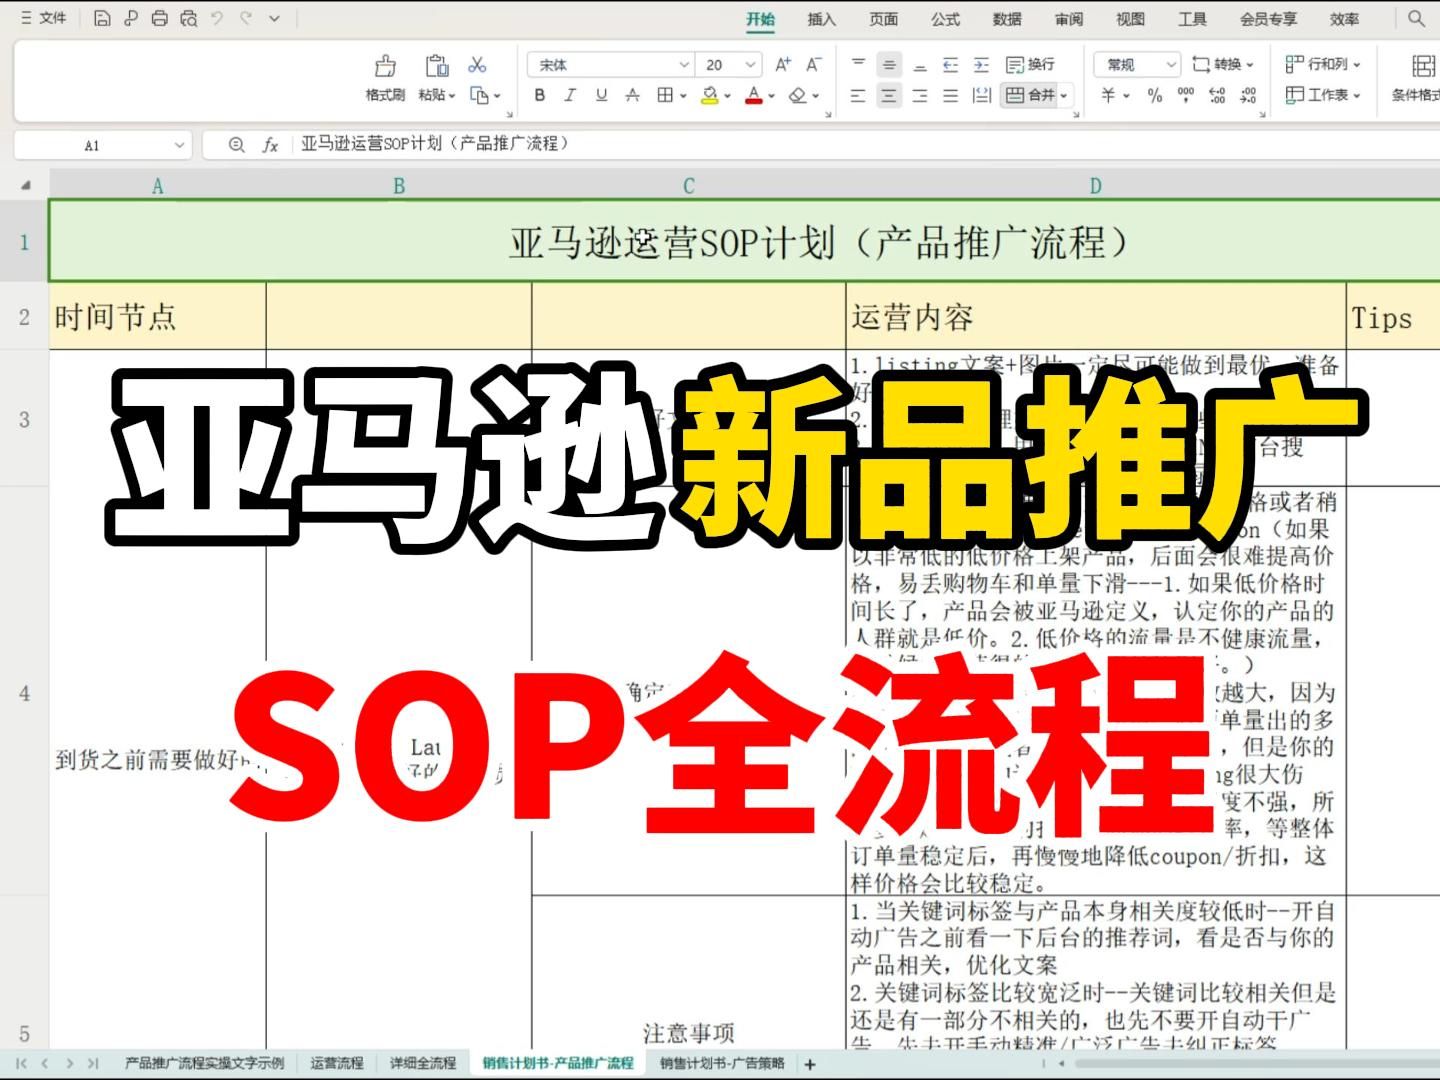The image size is (1440, 1080).
Task: Select the Format Painter (格式刷) tool
Action: pos(385,79)
